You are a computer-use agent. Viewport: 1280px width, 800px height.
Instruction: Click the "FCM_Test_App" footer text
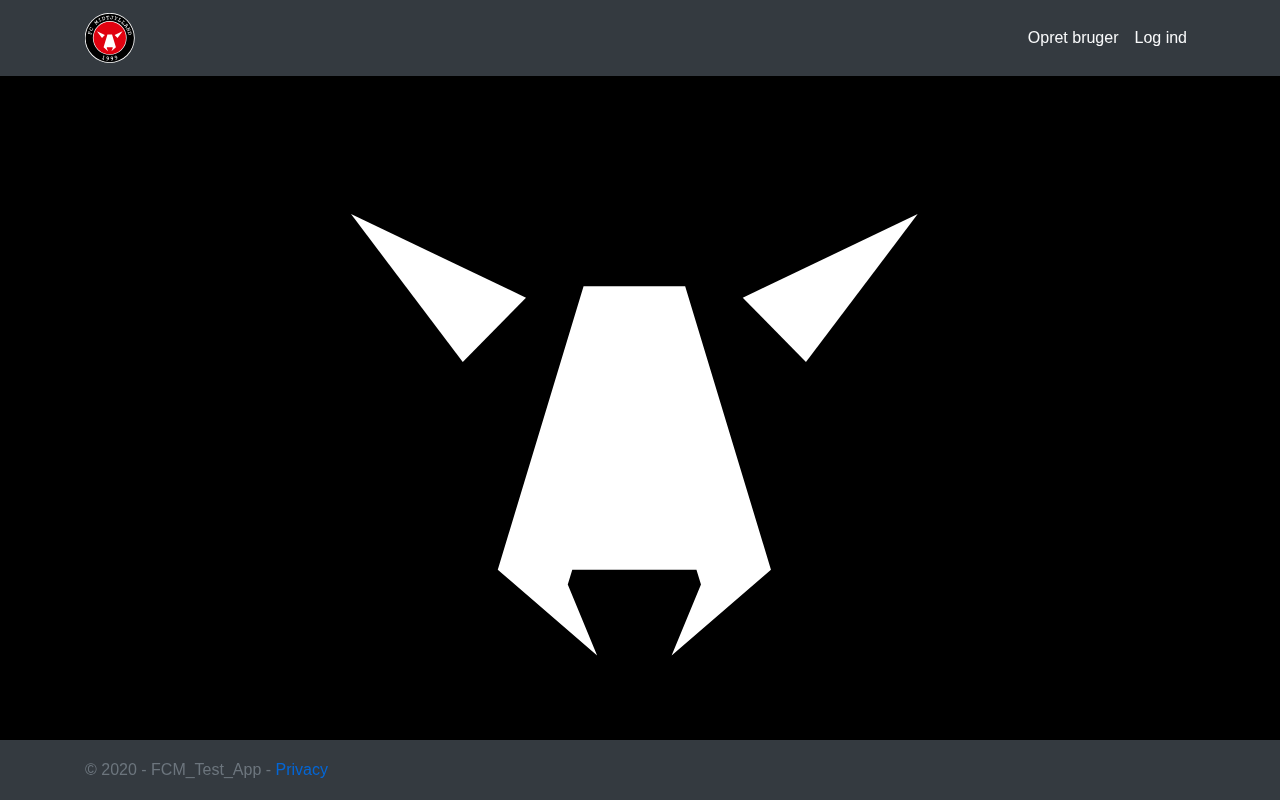(x=206, y=769)
